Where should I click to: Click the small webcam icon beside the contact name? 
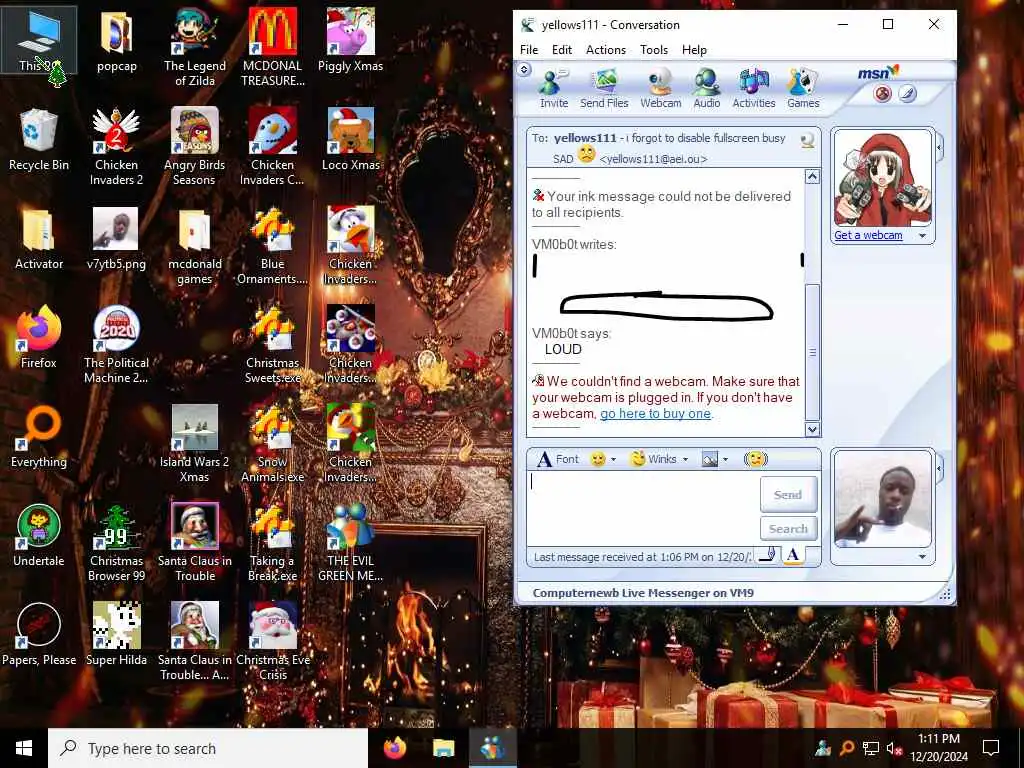tap(808, 140)
